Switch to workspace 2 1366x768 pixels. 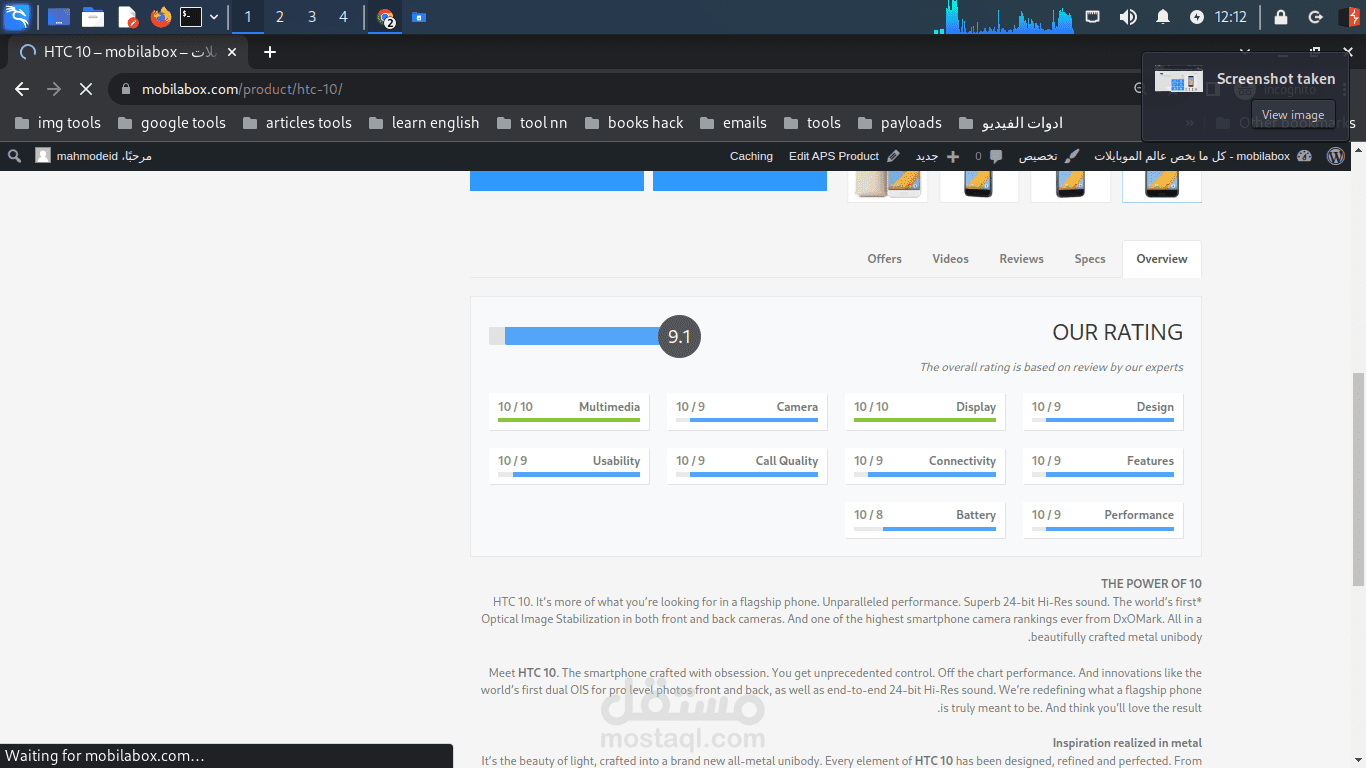[x=280, y=17]
